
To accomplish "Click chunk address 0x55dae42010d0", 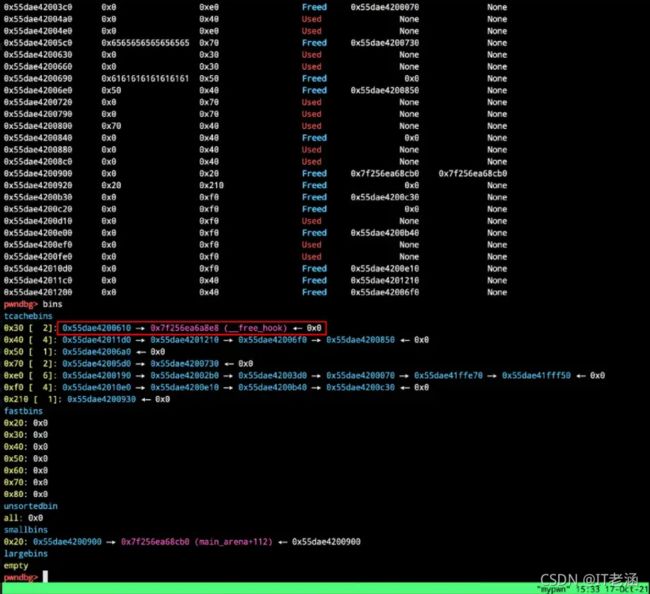I will point(38,269).
